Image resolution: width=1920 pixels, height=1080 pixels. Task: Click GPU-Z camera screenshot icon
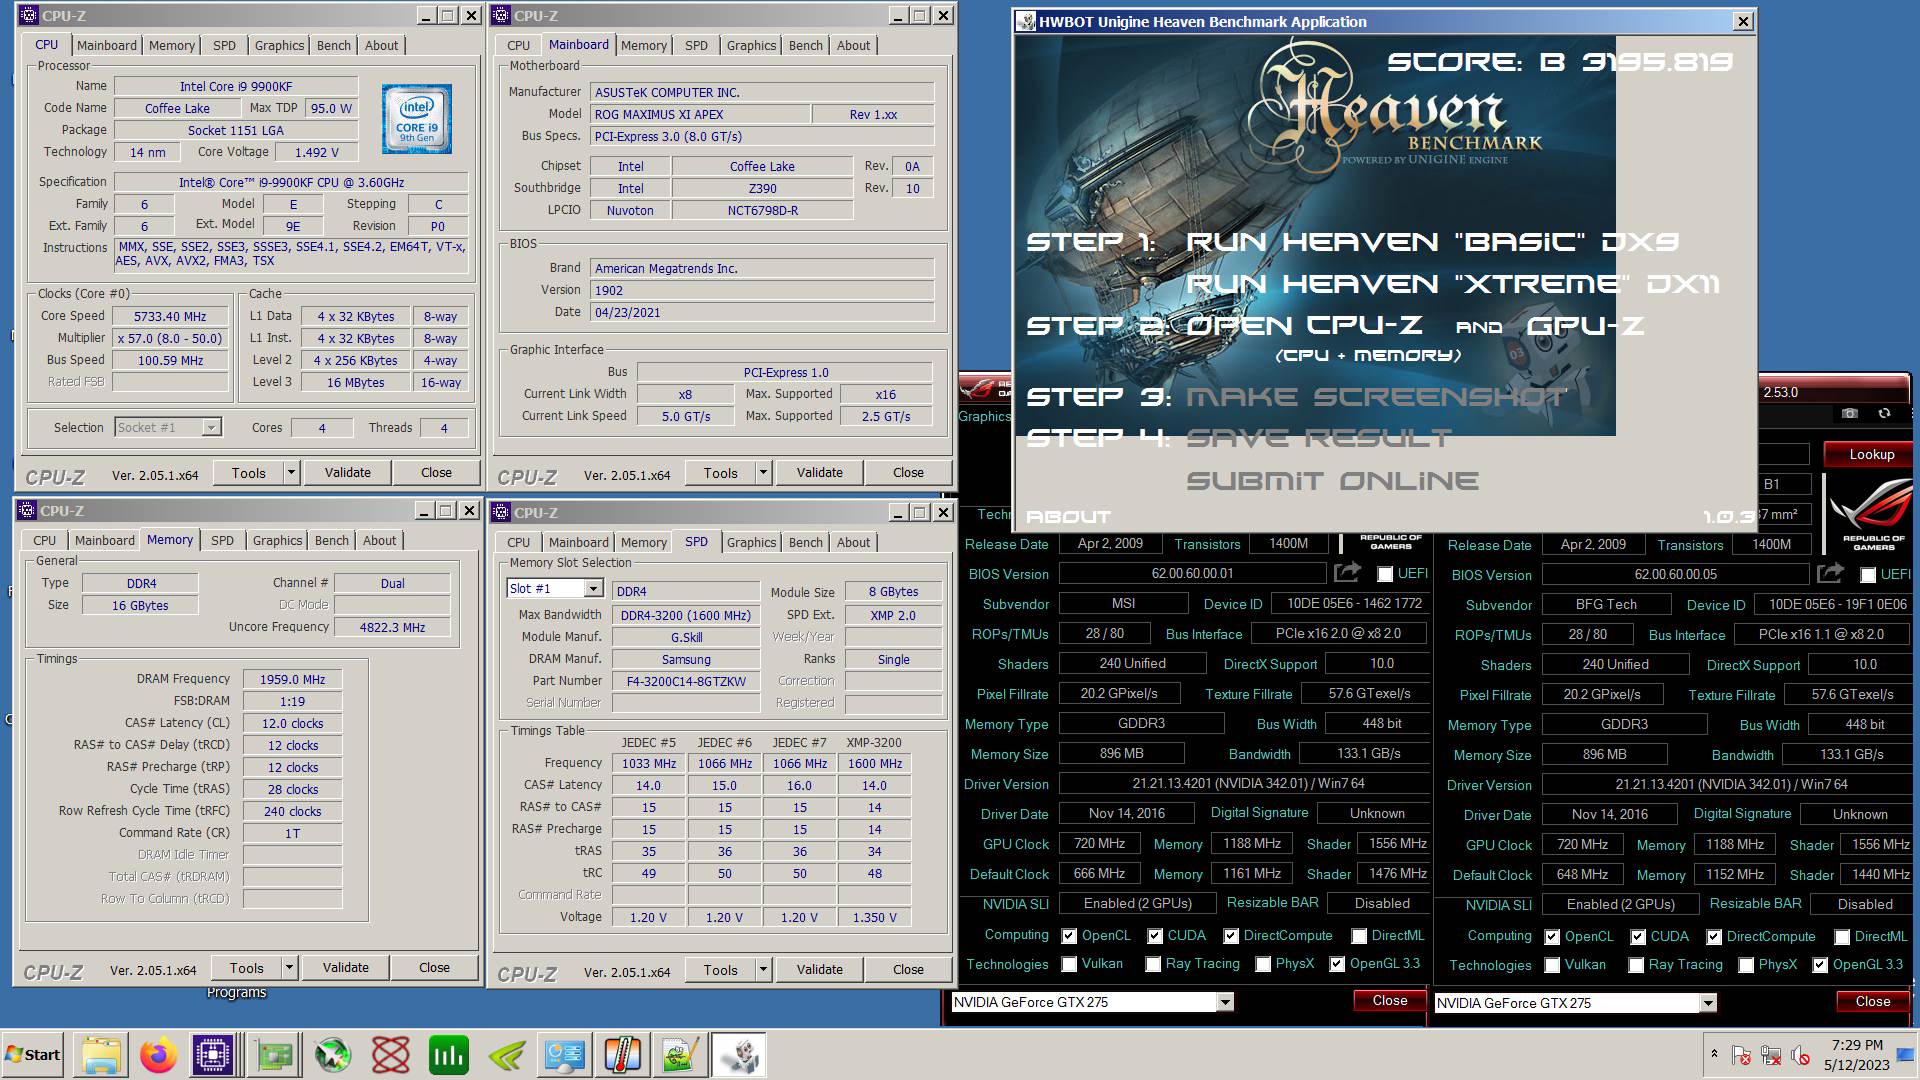[x=1850, y=413]
